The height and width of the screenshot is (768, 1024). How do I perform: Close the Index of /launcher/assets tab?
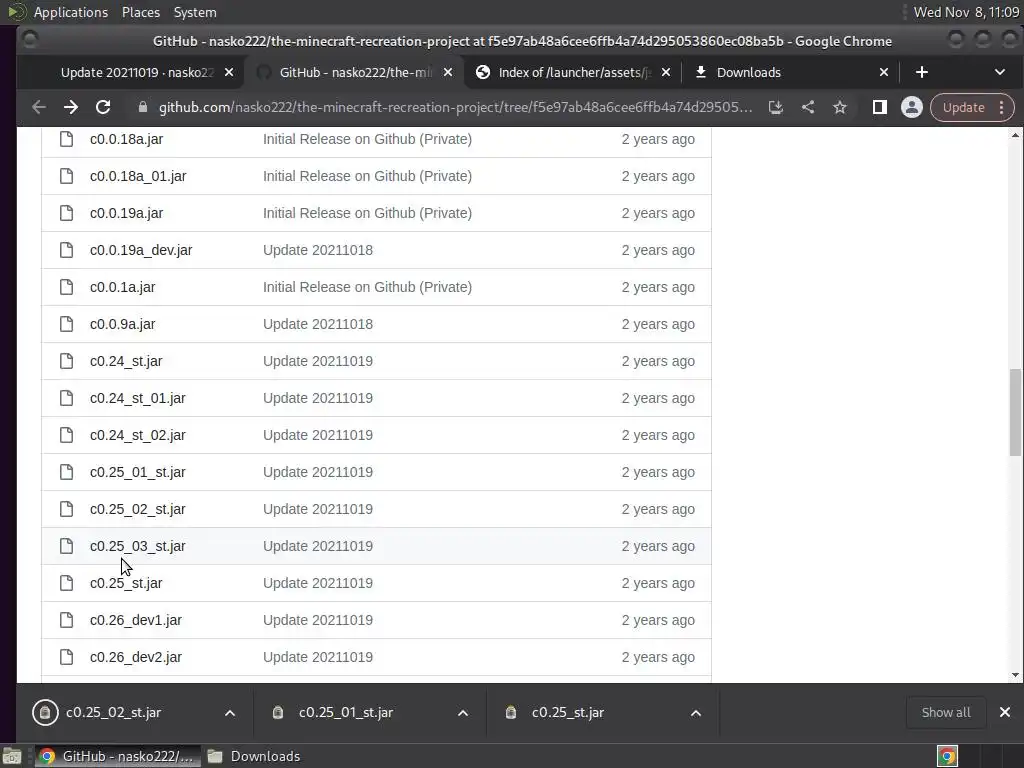[665, 72]
